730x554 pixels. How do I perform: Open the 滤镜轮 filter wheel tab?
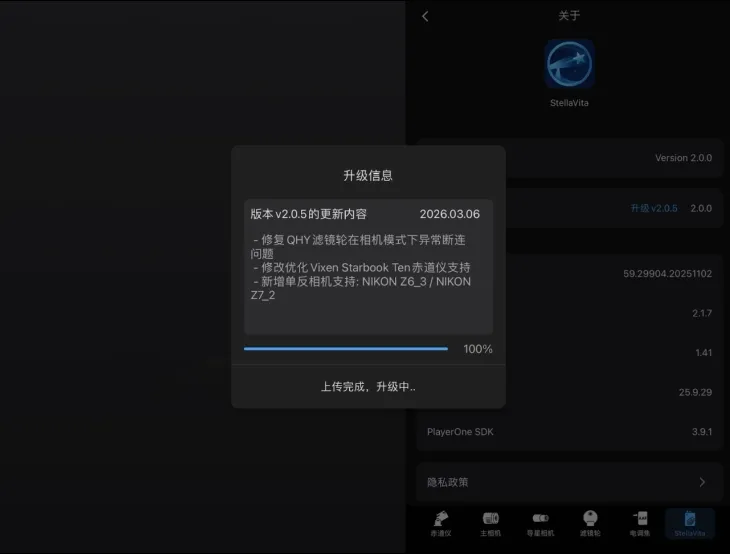[590, 524]
